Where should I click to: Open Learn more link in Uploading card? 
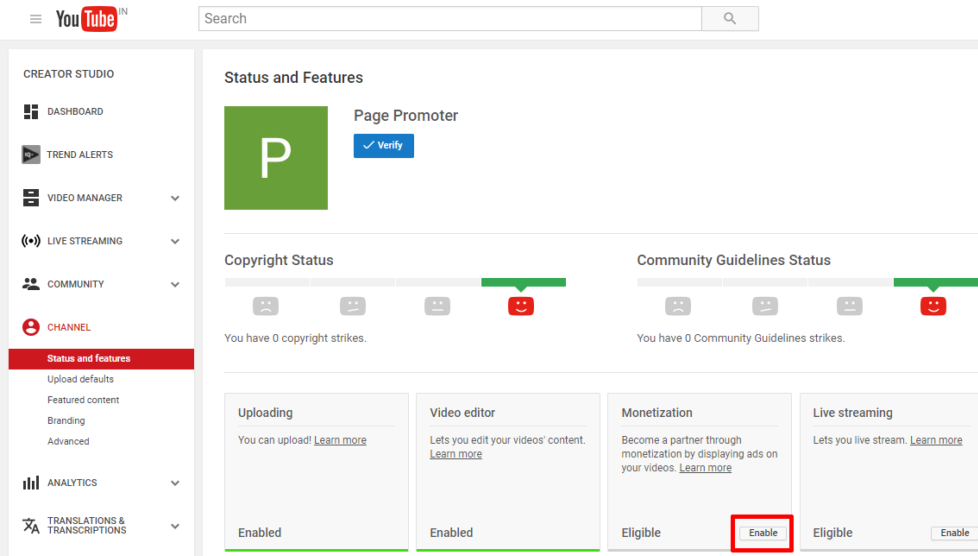pyautogui.click(x=340, y=440)
